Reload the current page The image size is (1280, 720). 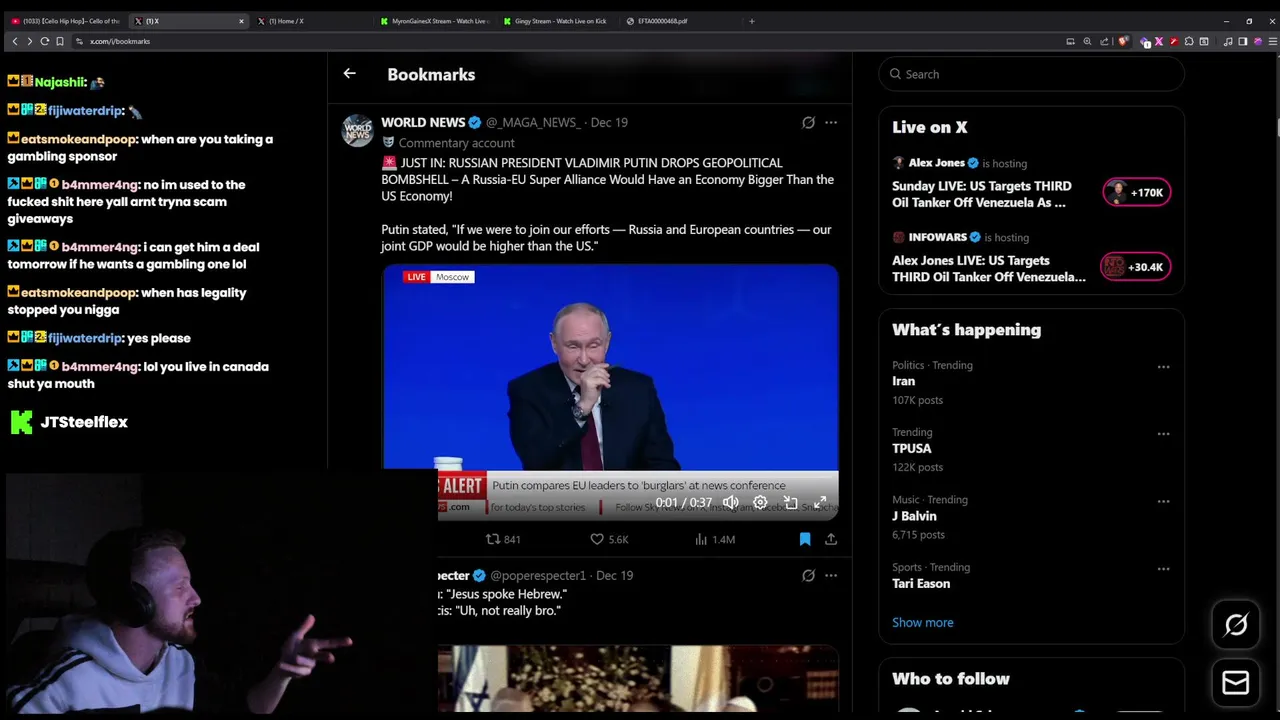[44, 41]
